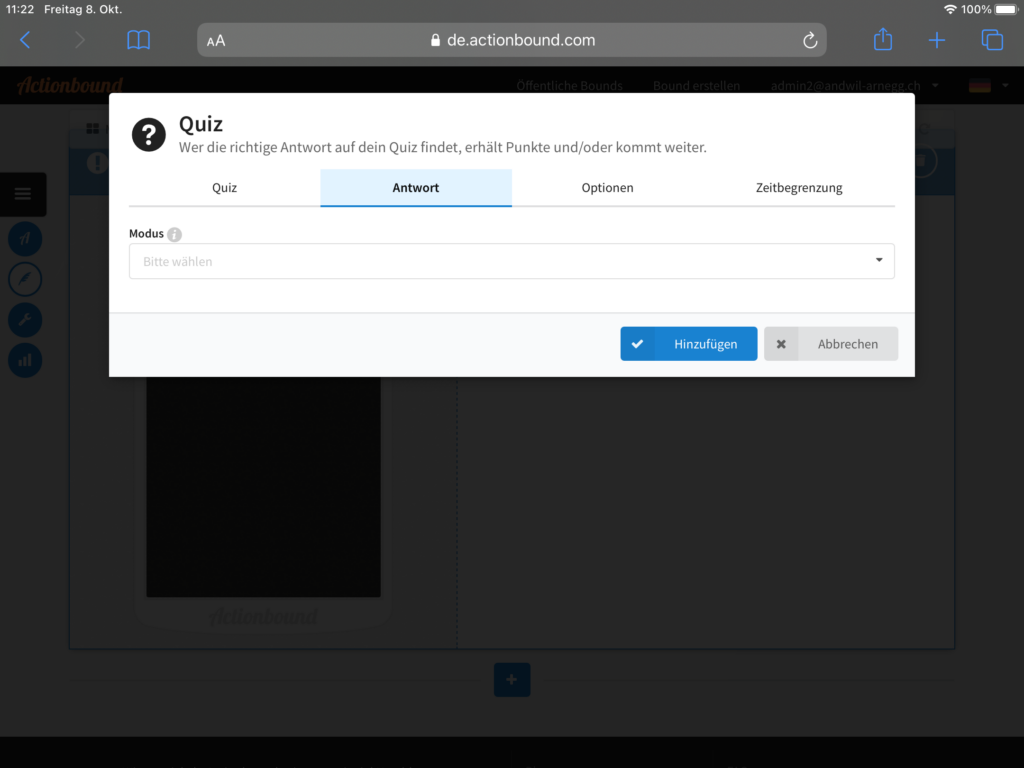Switch to the Optionen tab

click(x=607, y=188)
